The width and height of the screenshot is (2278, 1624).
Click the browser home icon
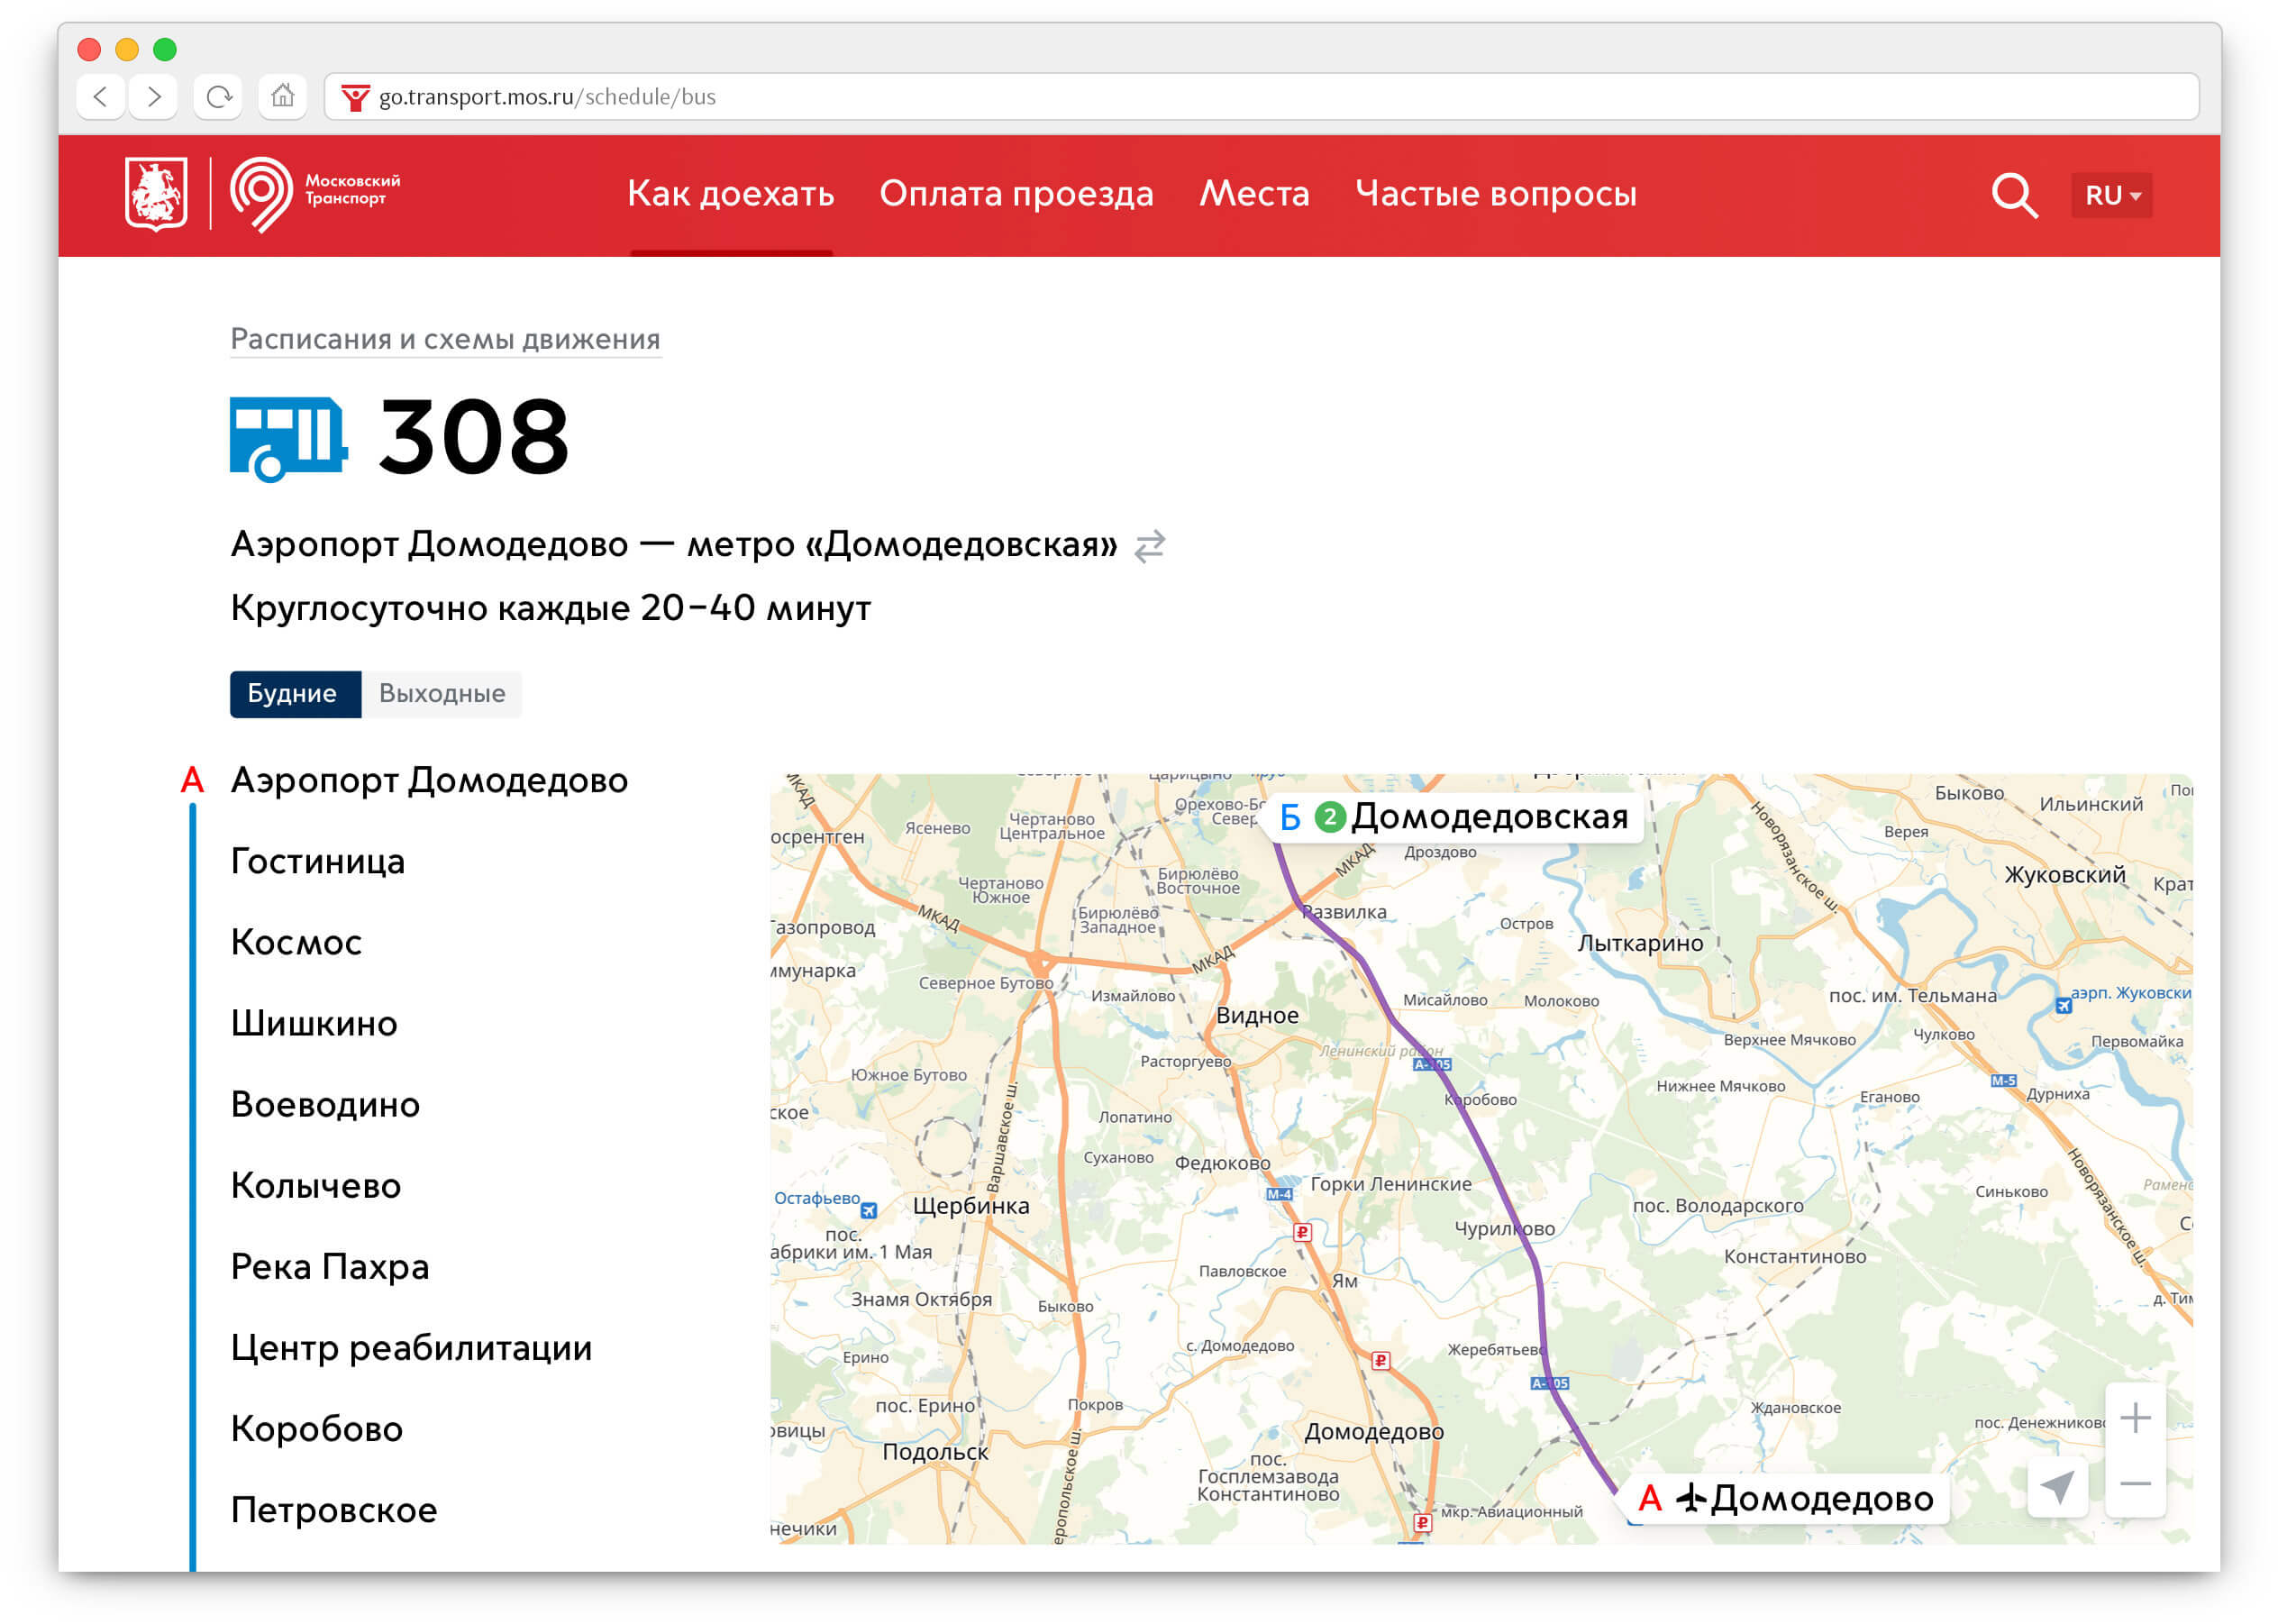tap(283, 97)
